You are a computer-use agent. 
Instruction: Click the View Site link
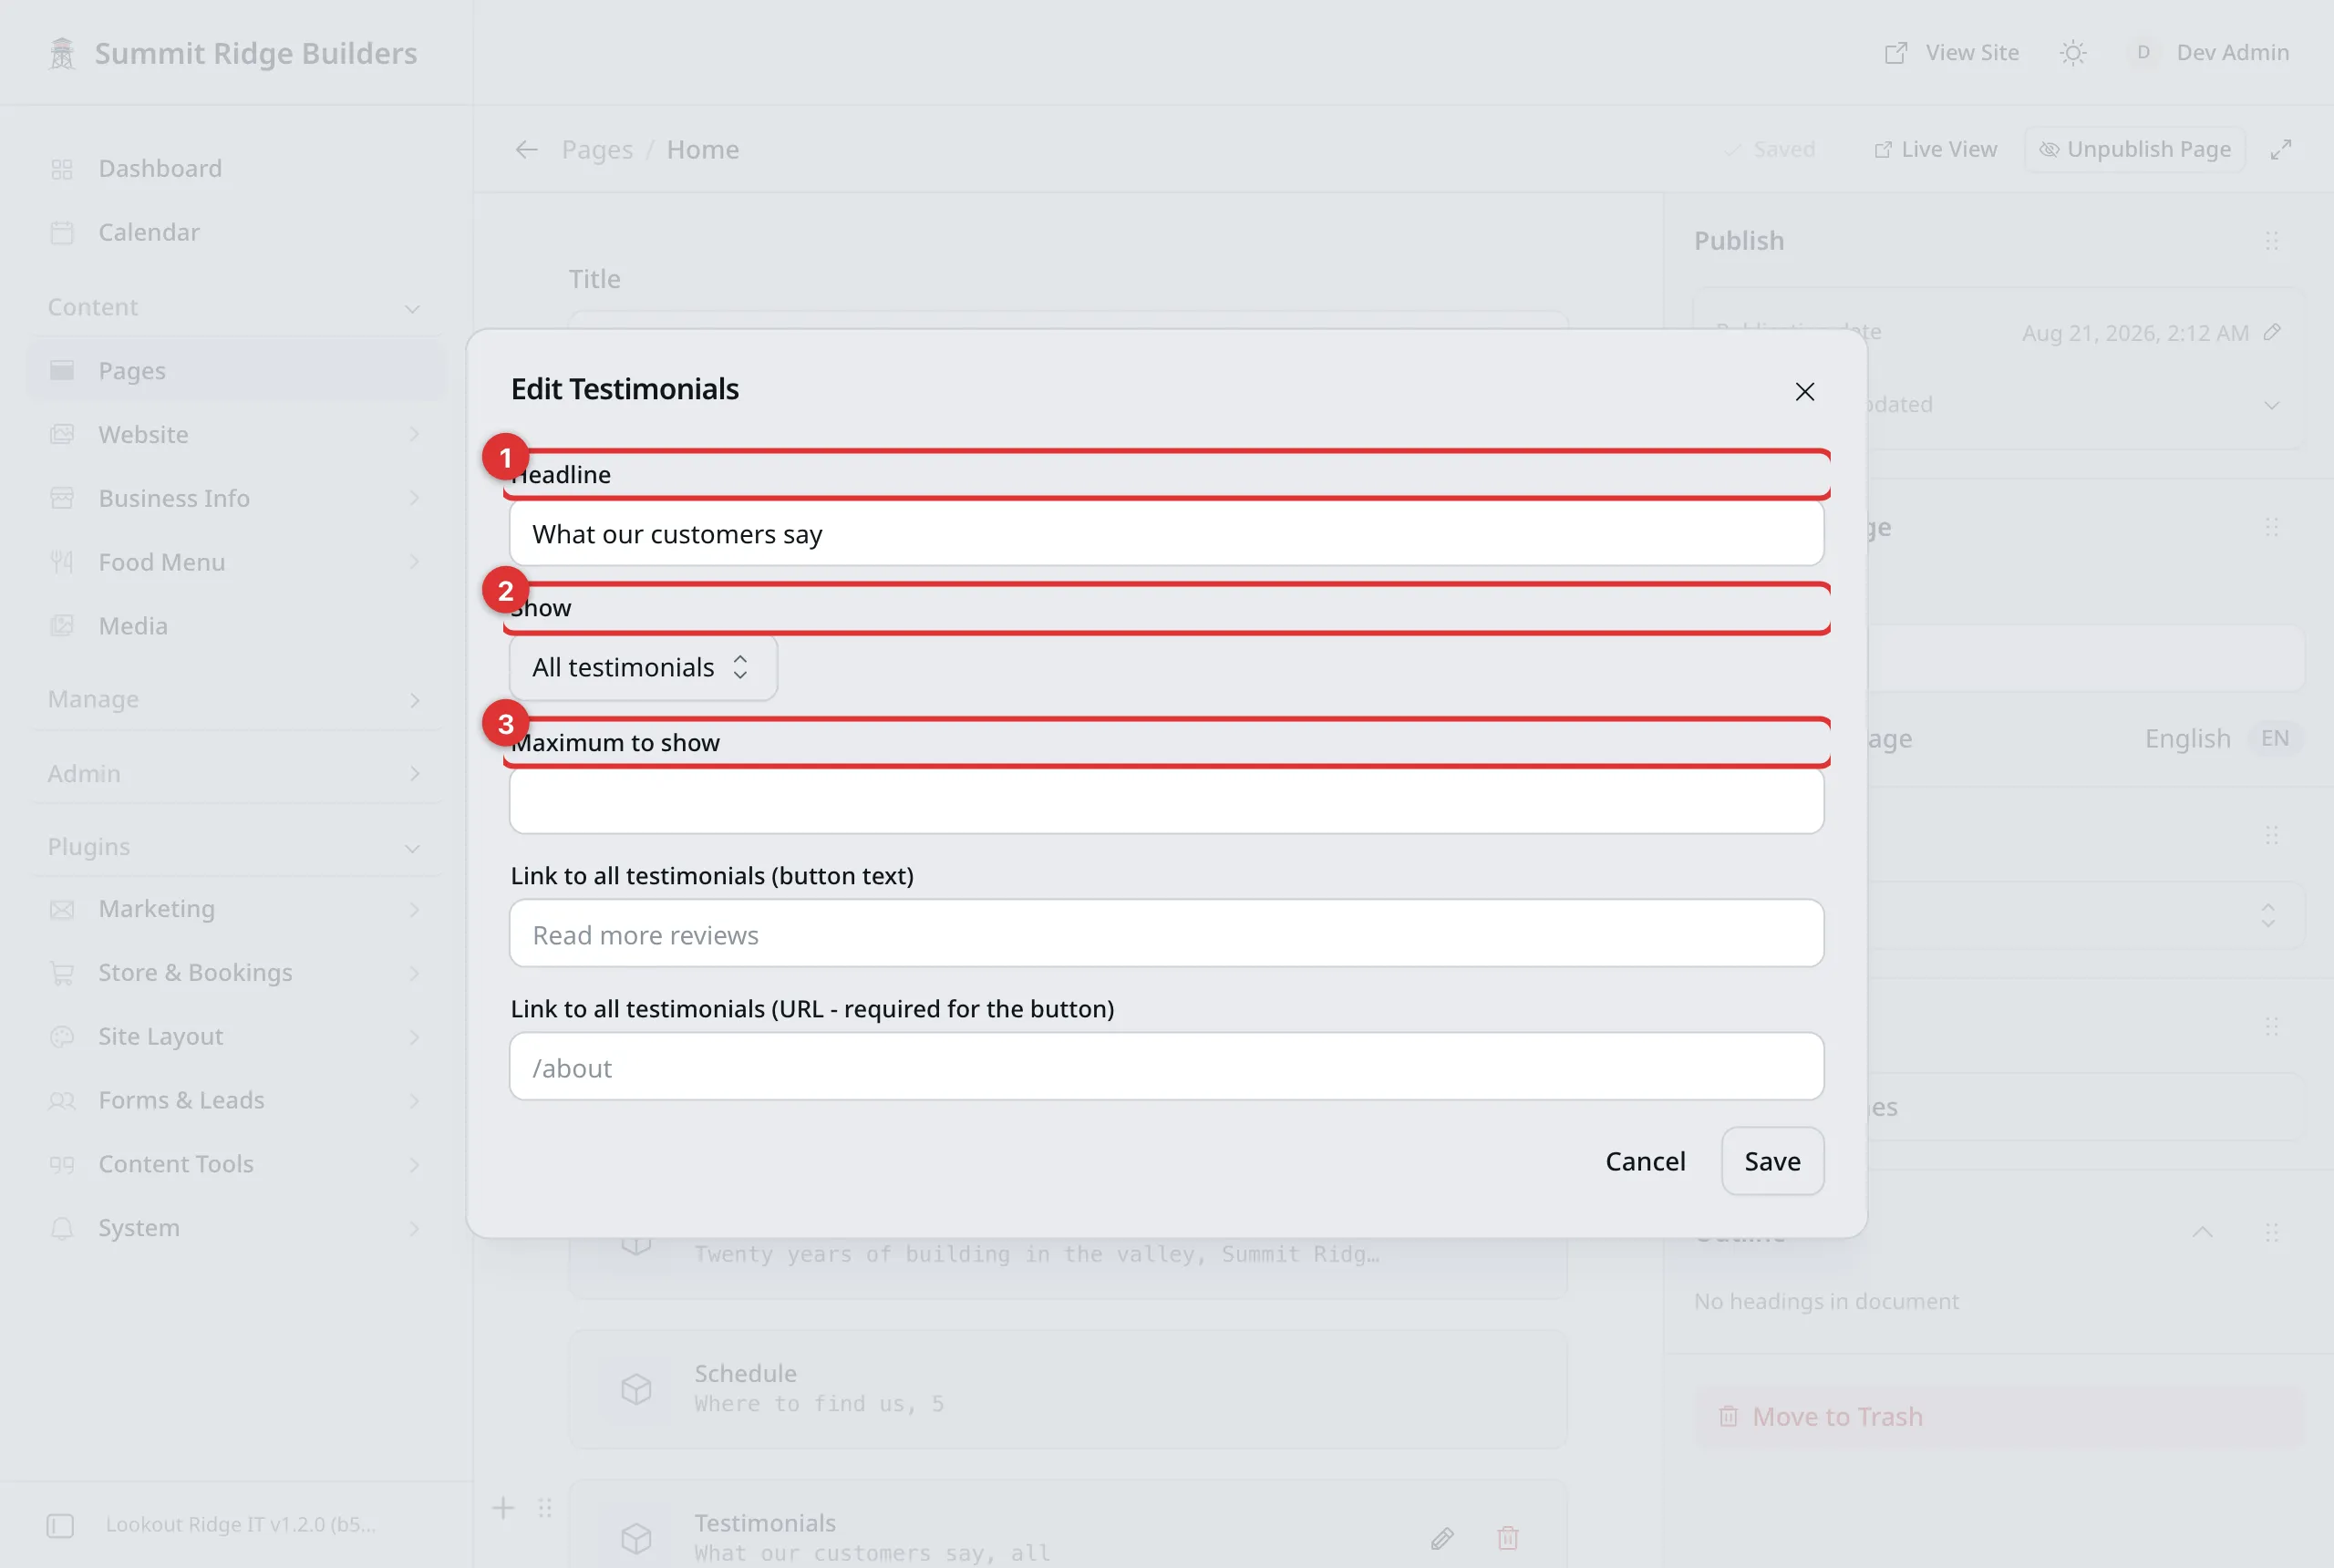point(1951,52)
